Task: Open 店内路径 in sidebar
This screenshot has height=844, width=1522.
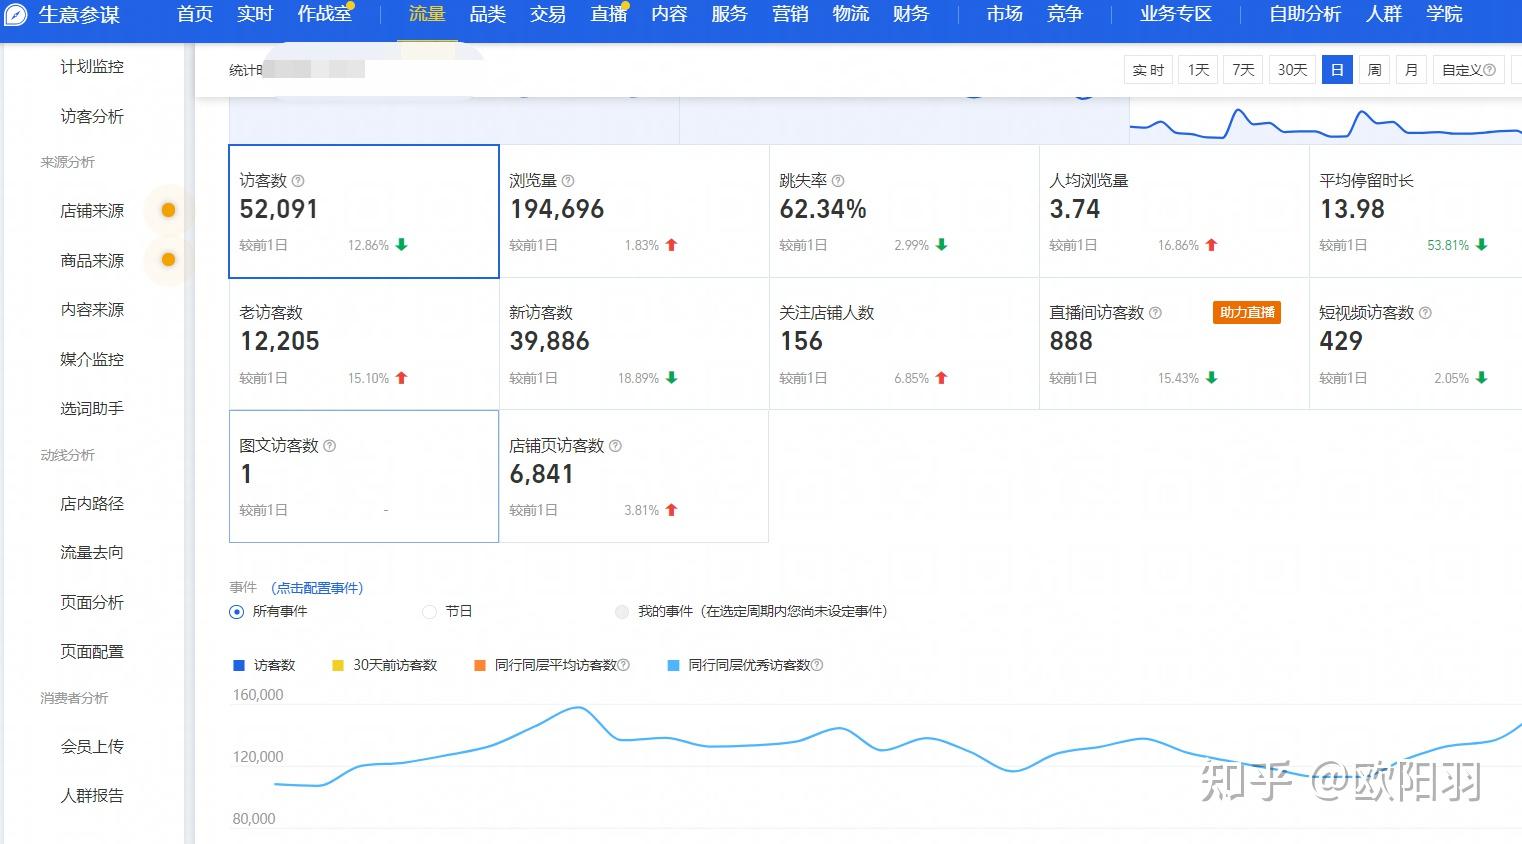Action: click(92, 503)
